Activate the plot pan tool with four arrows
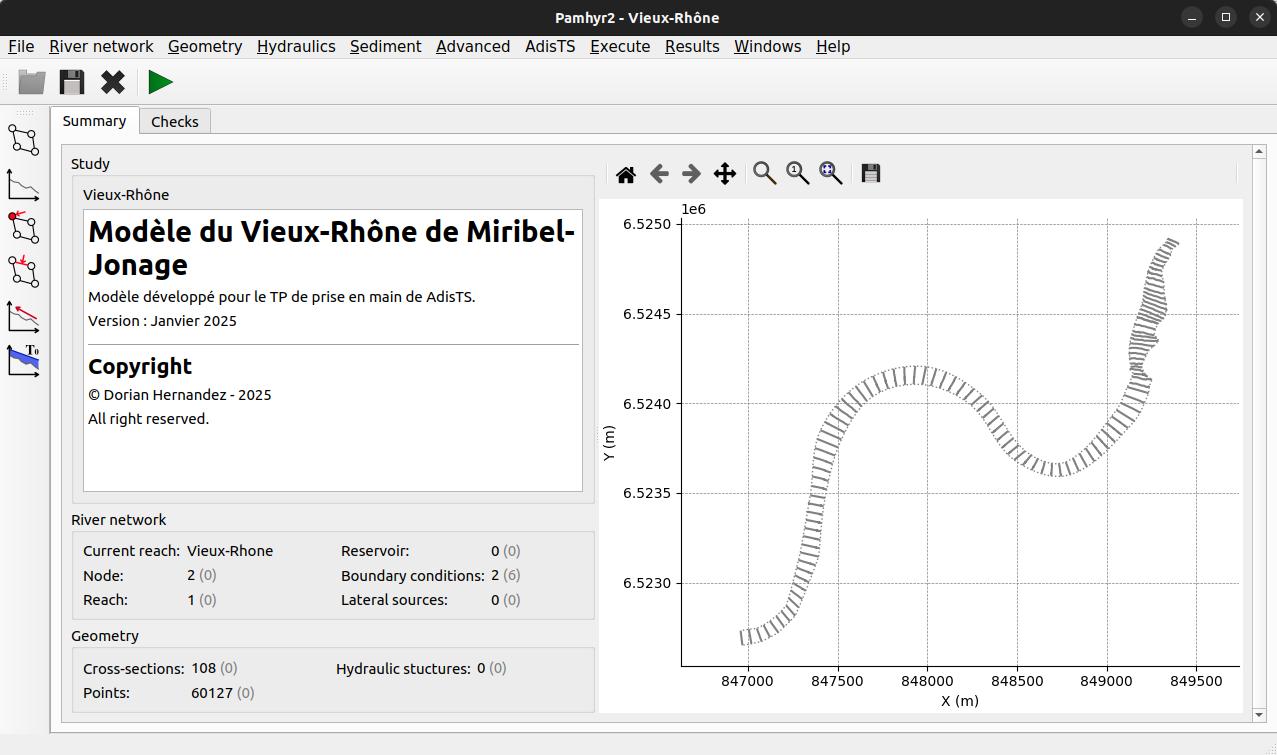The image size is (1277, 755). click(725, 174)
